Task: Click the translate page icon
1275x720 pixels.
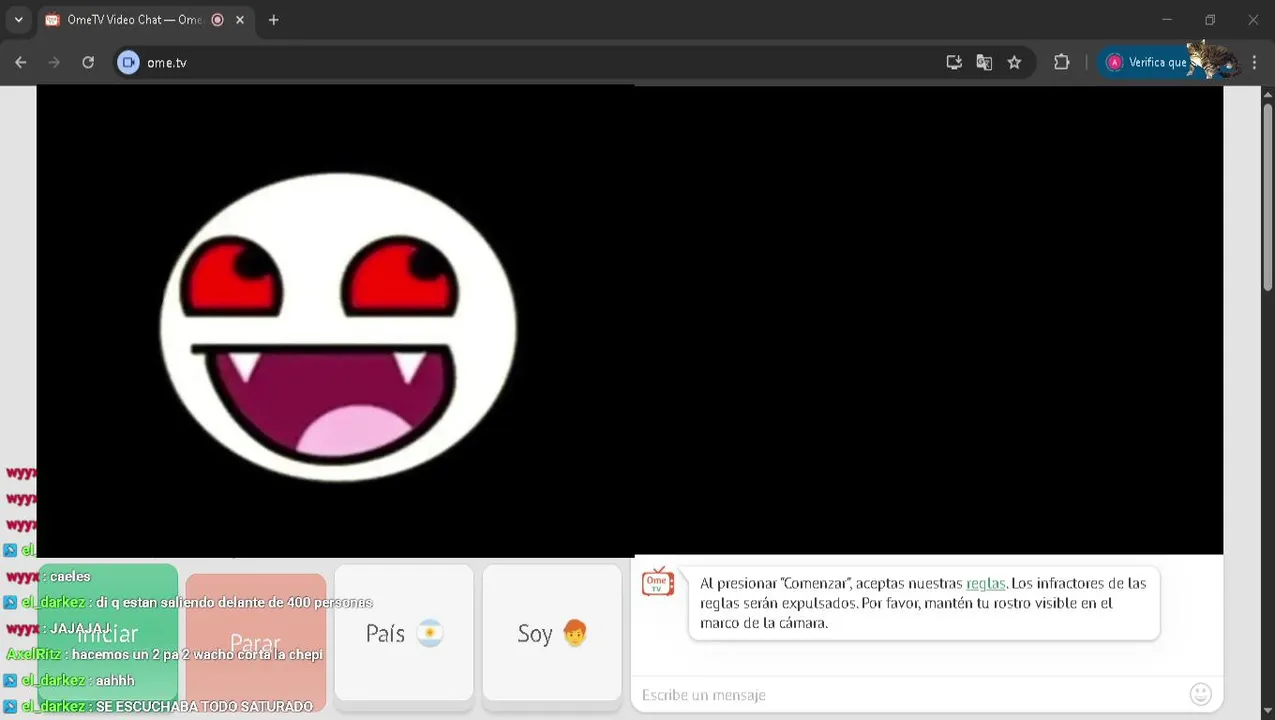Action: click(x=984, y=62)
